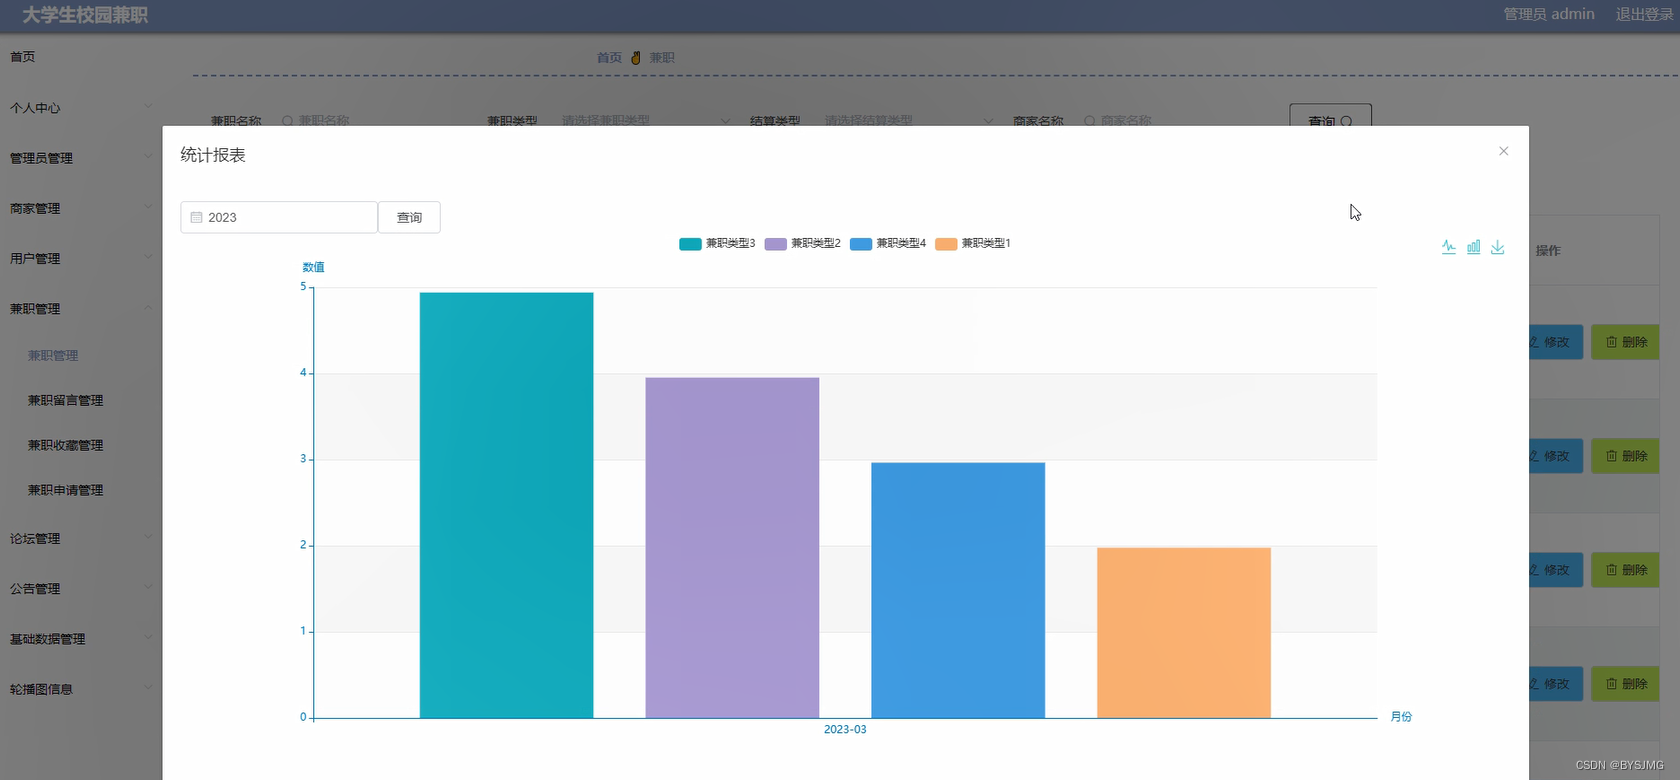Click the purple 兼职类型2 bar
The image size is (1680, 780).
pos(732,548)
